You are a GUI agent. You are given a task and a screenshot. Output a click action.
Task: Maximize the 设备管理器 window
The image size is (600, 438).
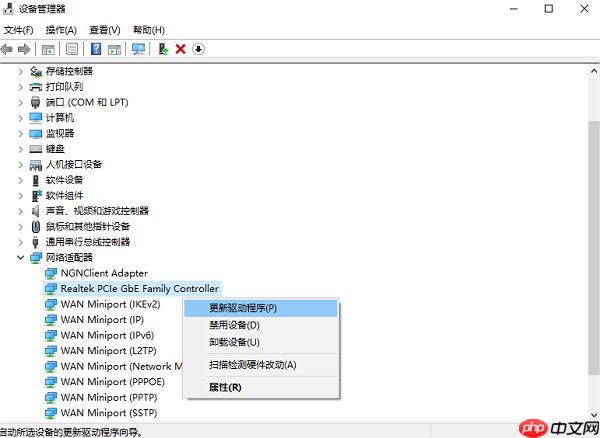click(549, 9)
